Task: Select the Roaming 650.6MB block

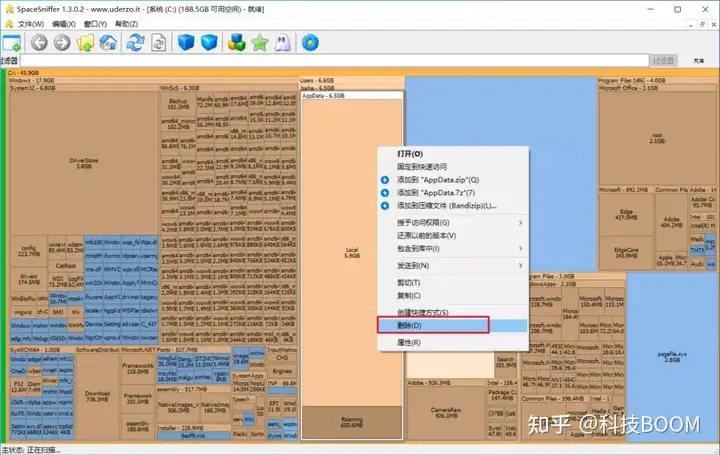Action: [352, 422]
